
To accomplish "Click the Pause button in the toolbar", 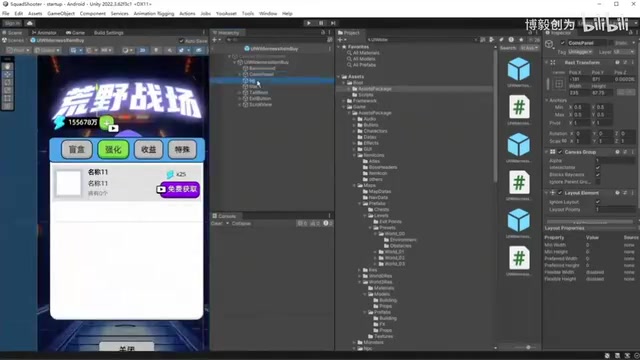I will pos(321,23).
